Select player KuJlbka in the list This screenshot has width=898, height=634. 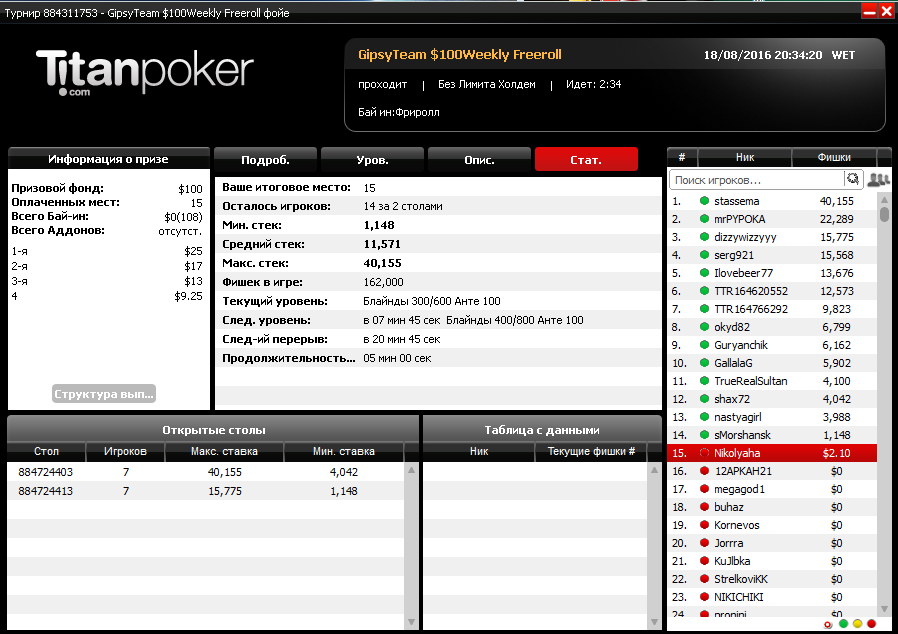point(772,561)
